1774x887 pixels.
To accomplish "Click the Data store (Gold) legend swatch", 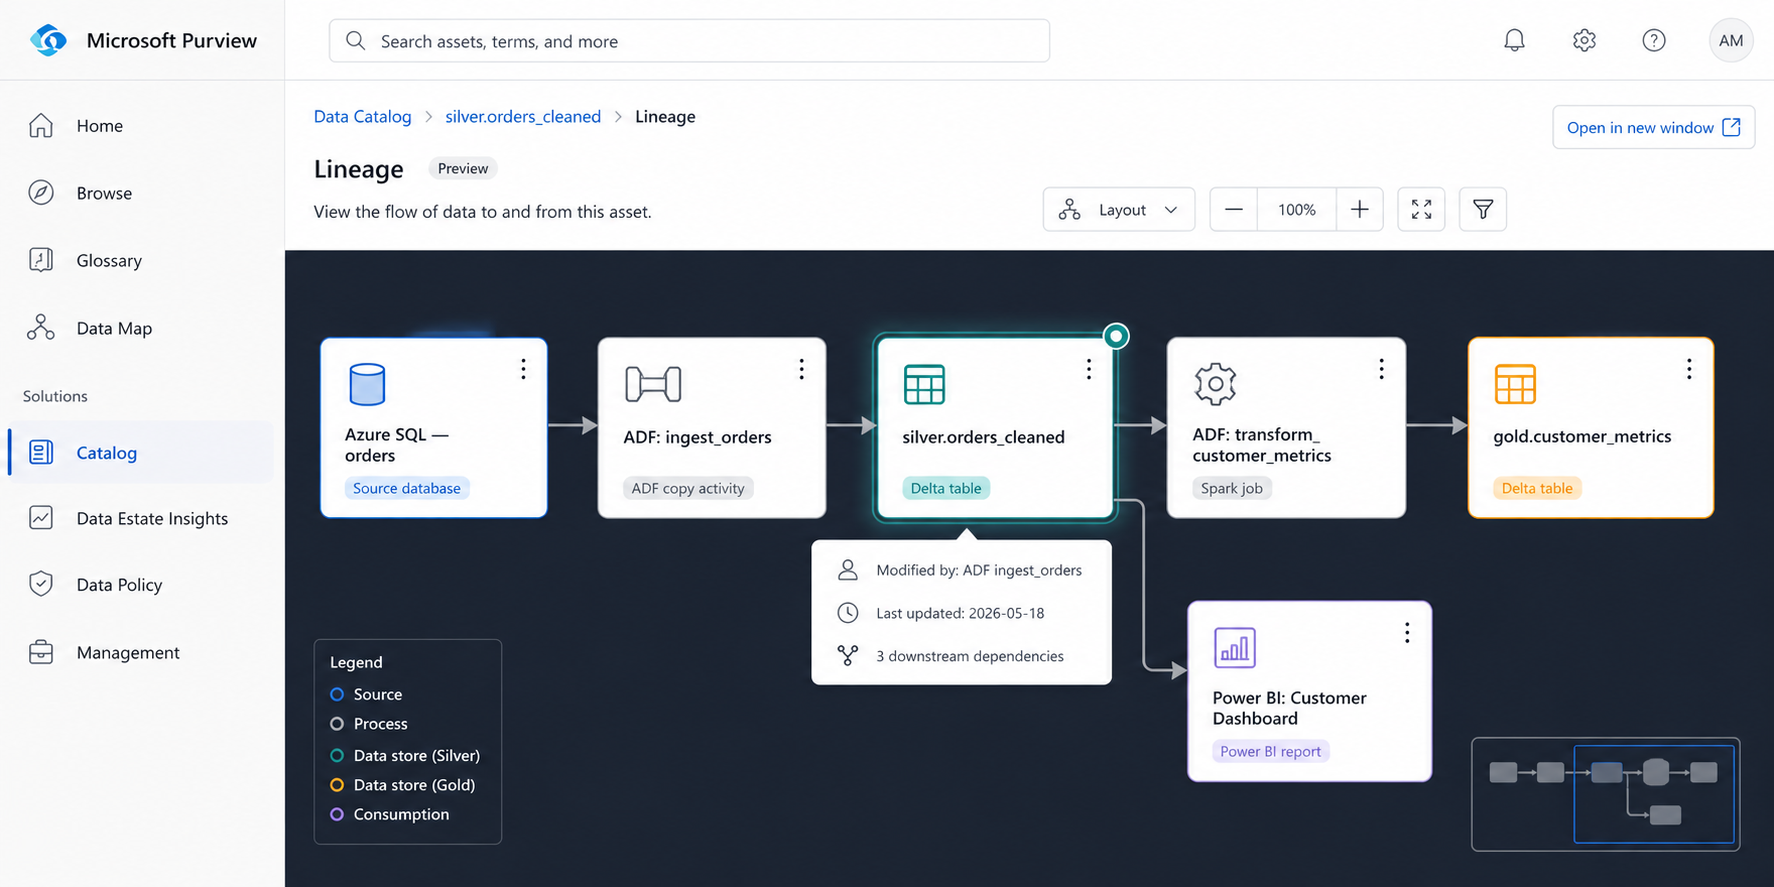I will pyautogui.click(x=337, y=785).
